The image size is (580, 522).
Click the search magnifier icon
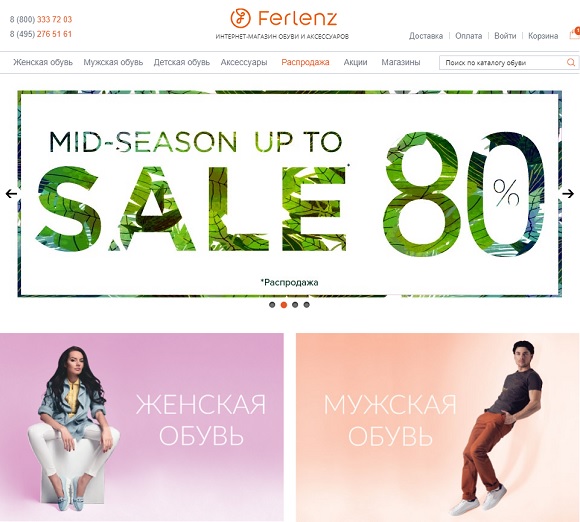click(571, 62)
